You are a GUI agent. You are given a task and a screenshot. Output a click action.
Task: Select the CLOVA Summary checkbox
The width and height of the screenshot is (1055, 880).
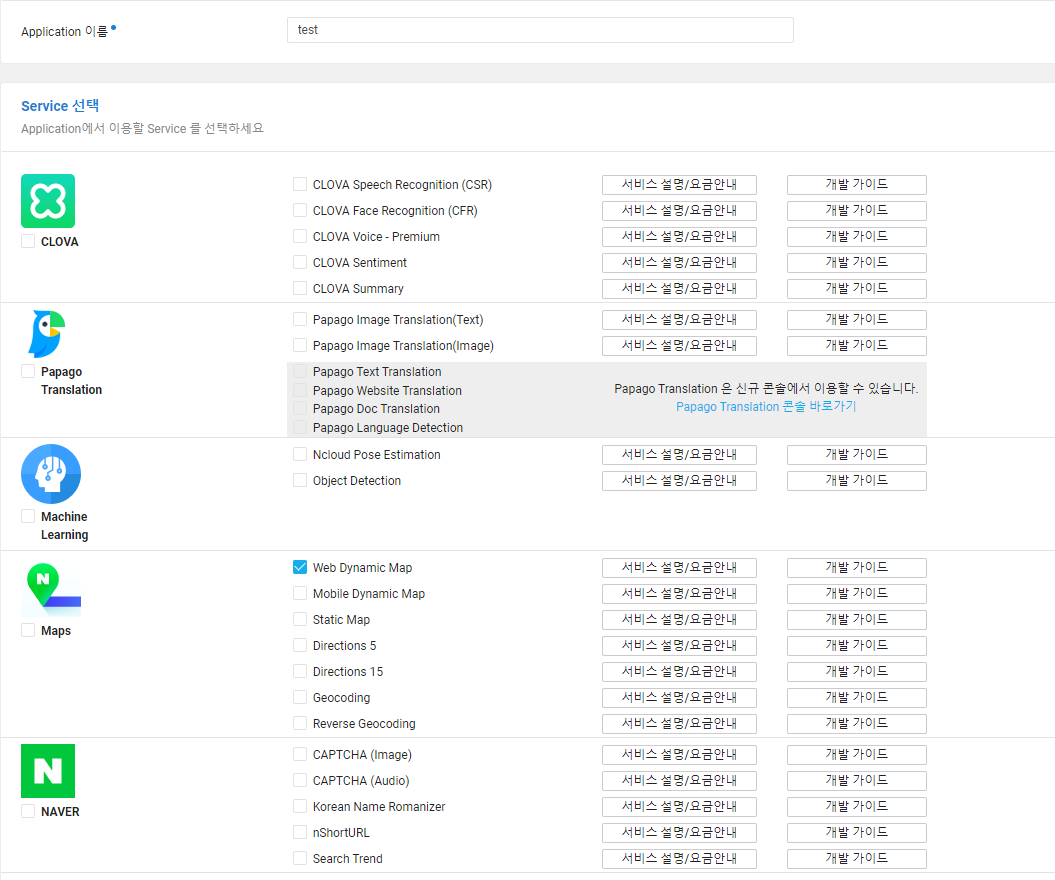click(300, 288)
